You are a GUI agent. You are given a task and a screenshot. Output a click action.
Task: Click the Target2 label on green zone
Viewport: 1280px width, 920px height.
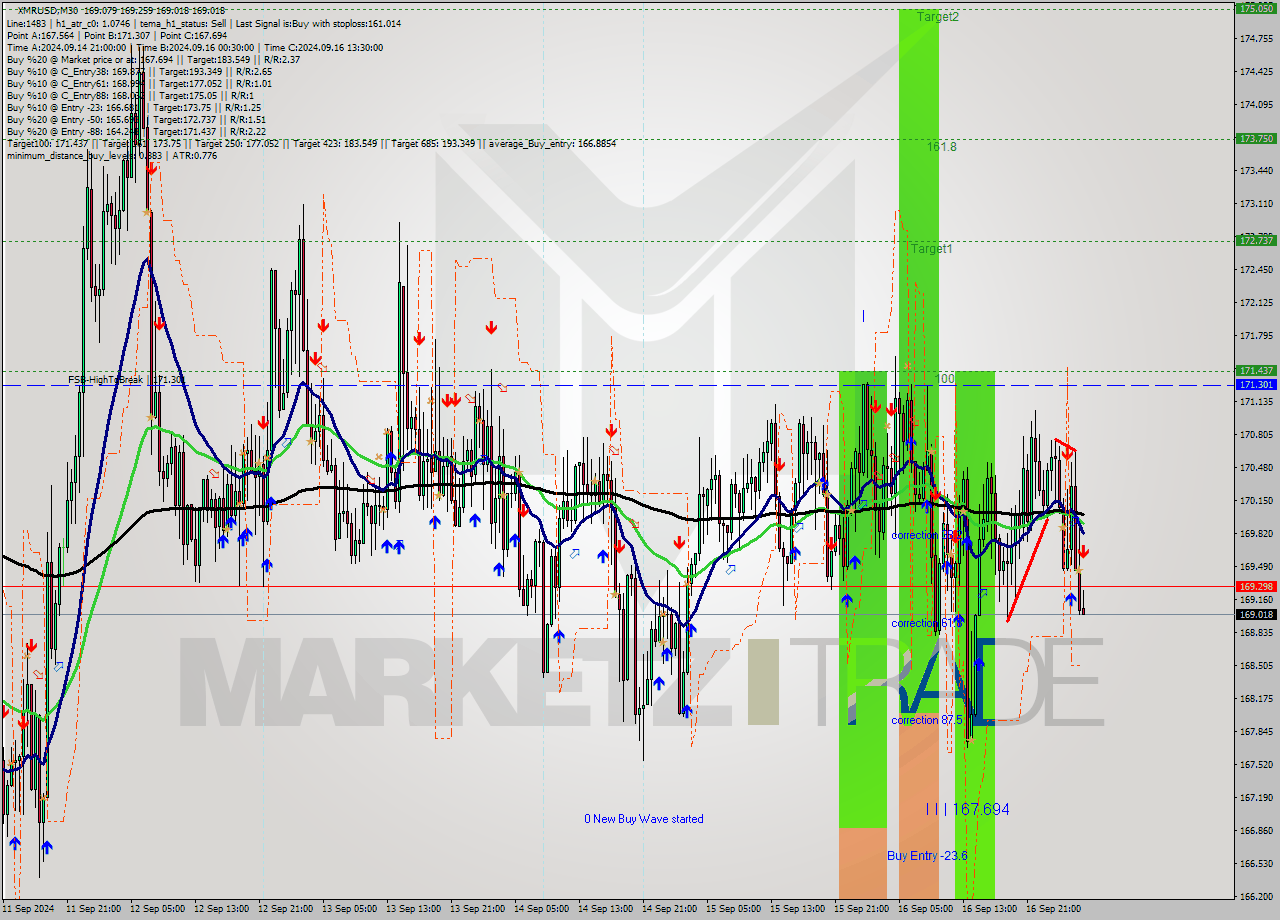938,17
